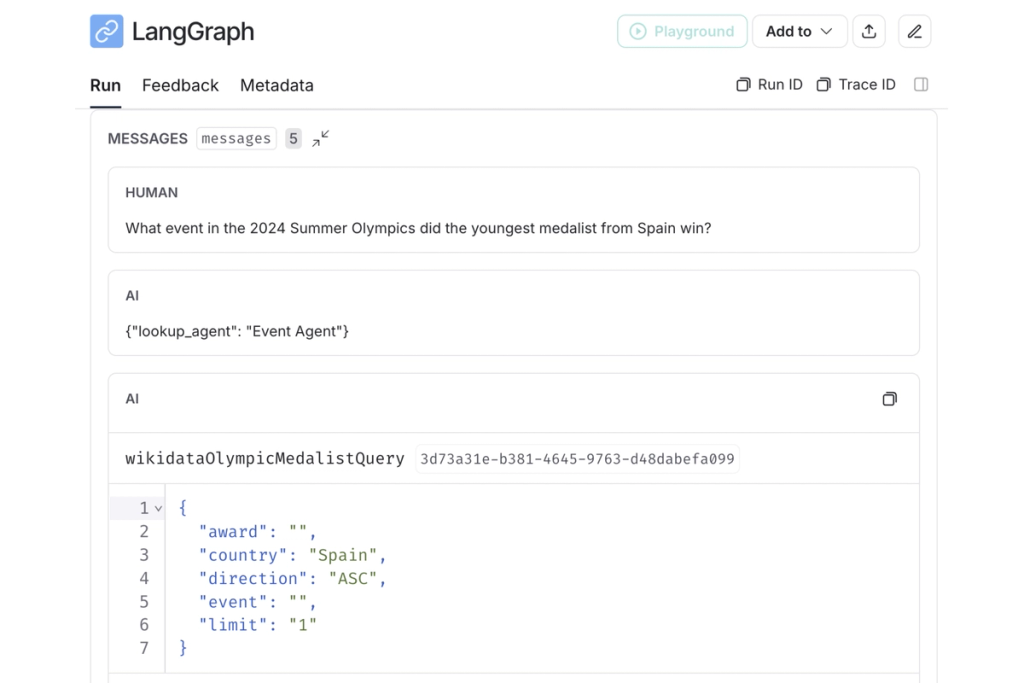Screen dimensions: 1024x683
Task: Click the LangGraph title text
Action: [193, 31]
